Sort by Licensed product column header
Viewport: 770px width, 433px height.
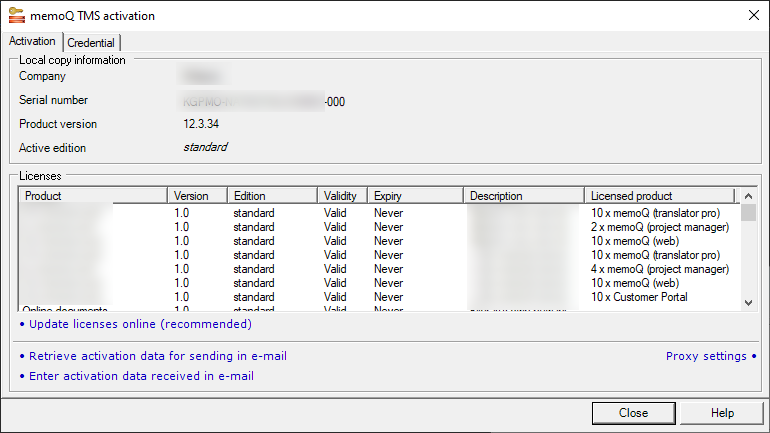pos(660,195)
